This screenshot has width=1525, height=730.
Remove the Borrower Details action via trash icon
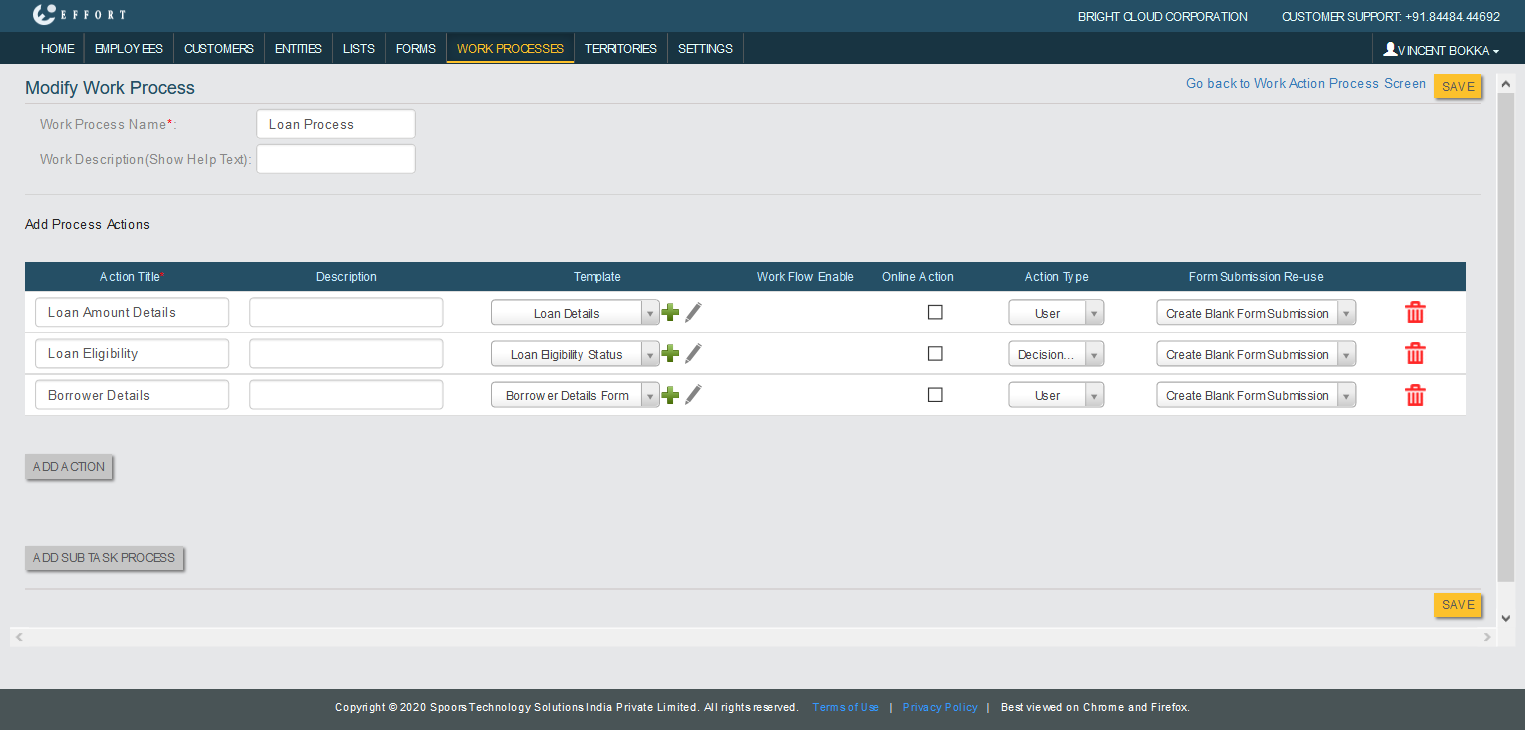[1415, 395]
